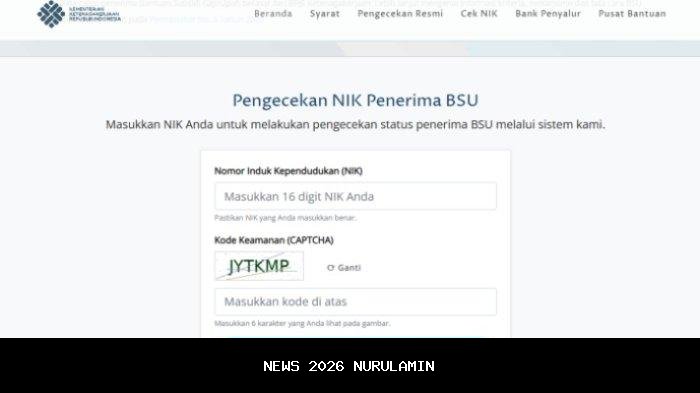The image size is (700, 393).
Task: Refresh captcha with Ganti button
Action: pos(344,268)
